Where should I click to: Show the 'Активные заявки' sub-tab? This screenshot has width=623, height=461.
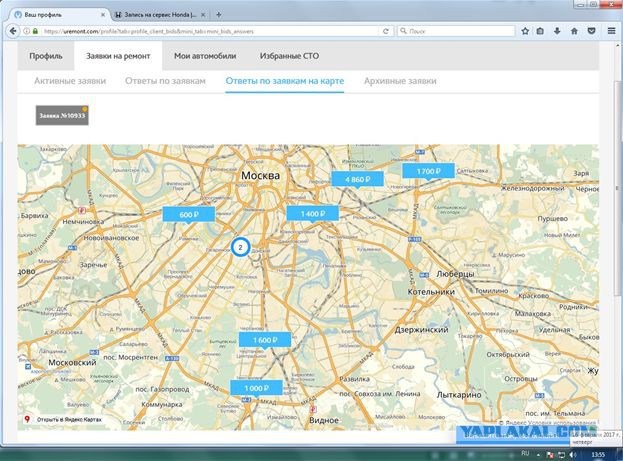point(70,81)
